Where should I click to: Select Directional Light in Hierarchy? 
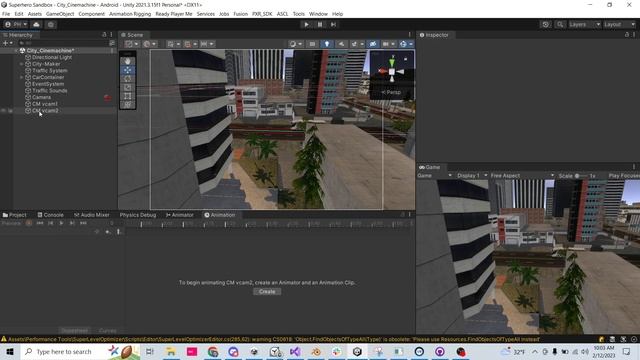[52, 58]
